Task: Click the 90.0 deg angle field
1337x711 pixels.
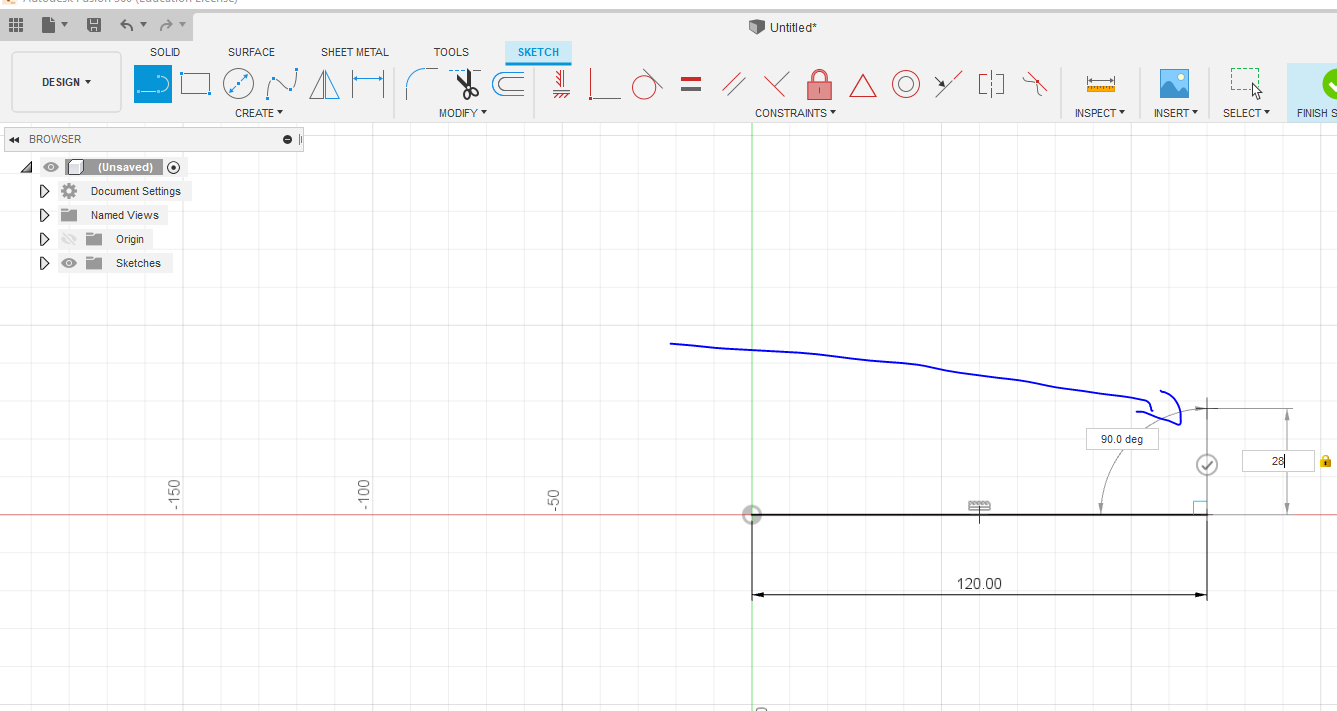Action: point(1122,439)
